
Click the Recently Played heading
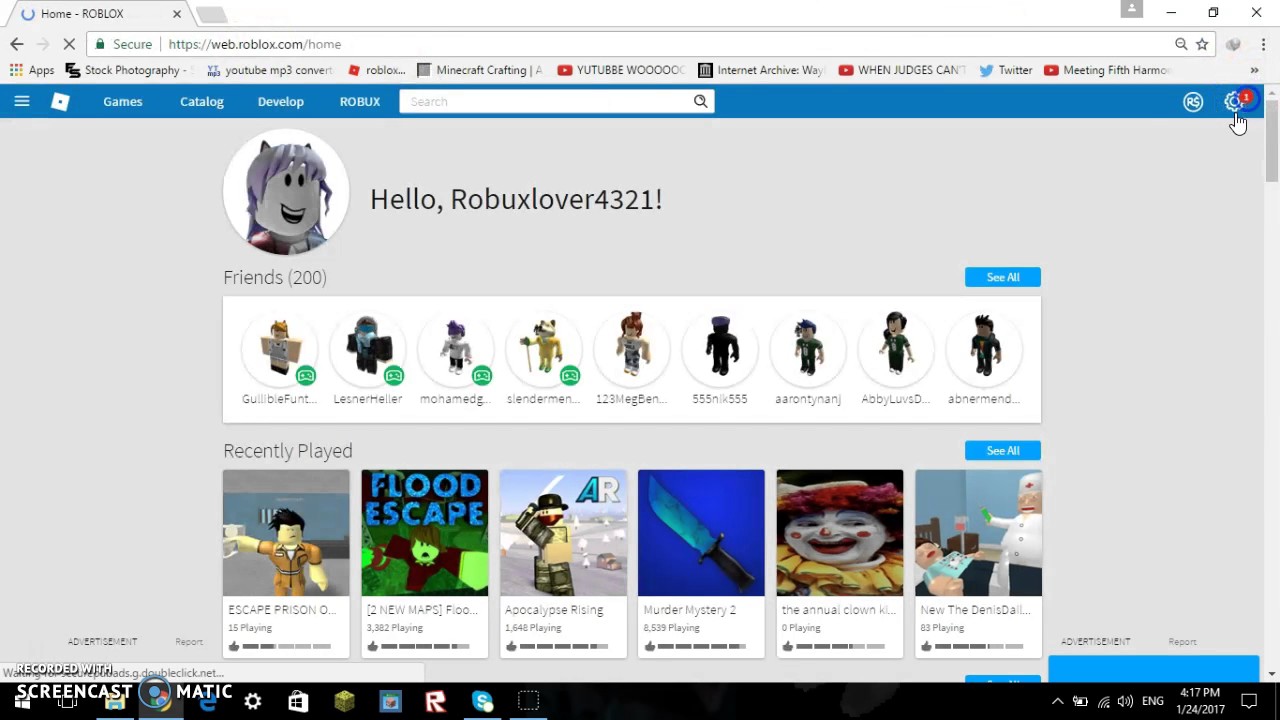tap(288, 451)
